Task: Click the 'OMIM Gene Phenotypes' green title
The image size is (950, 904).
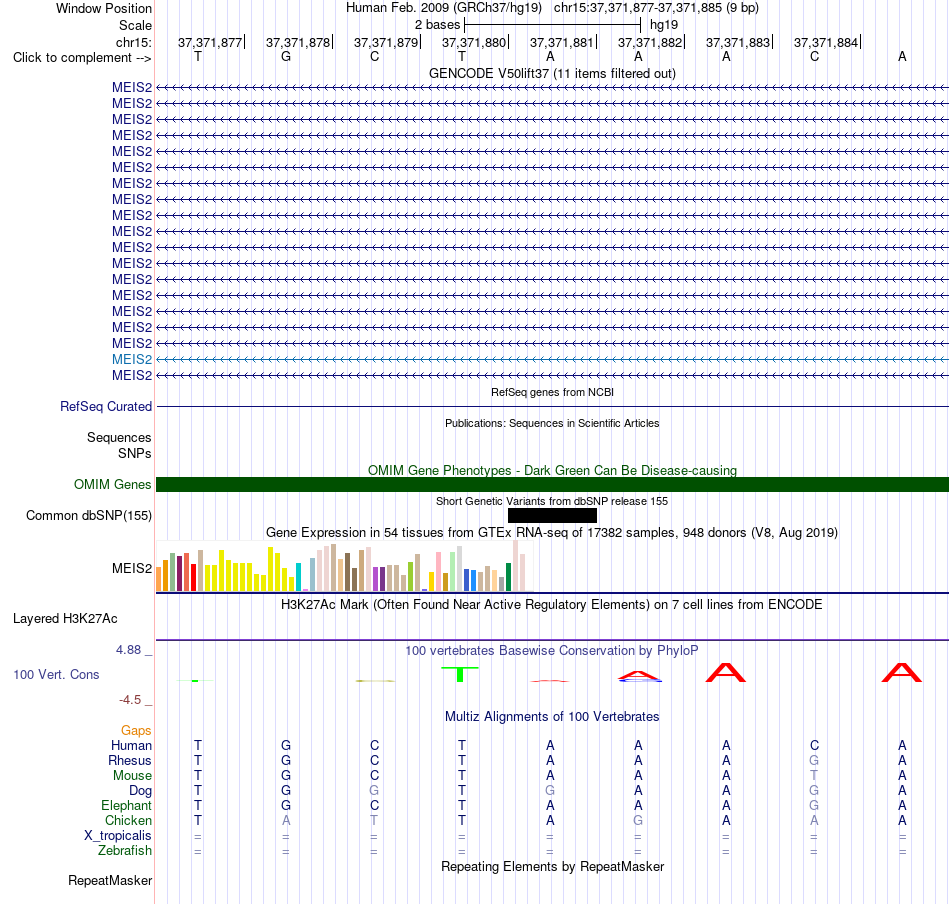Action: coord(552,470)
